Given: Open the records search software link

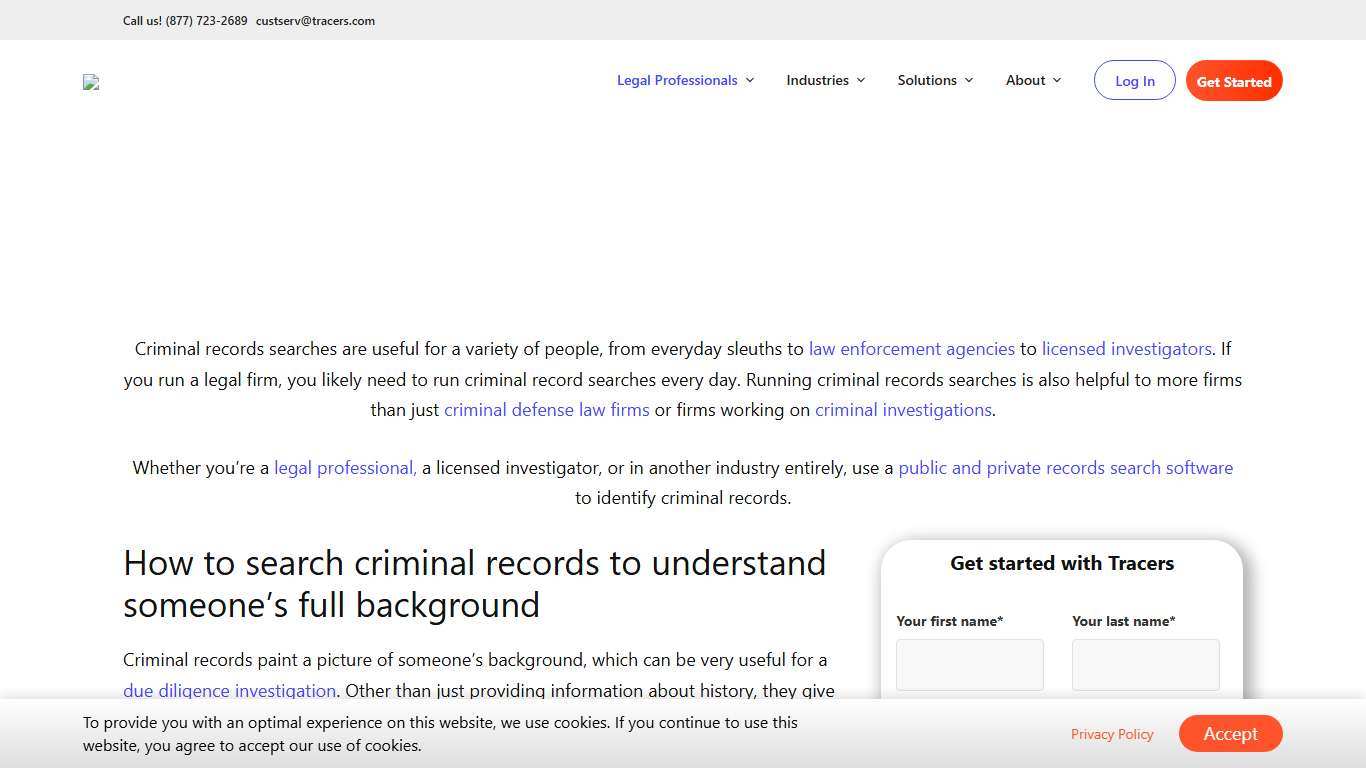Looking at the screenshot, I should coord(1066,467).
